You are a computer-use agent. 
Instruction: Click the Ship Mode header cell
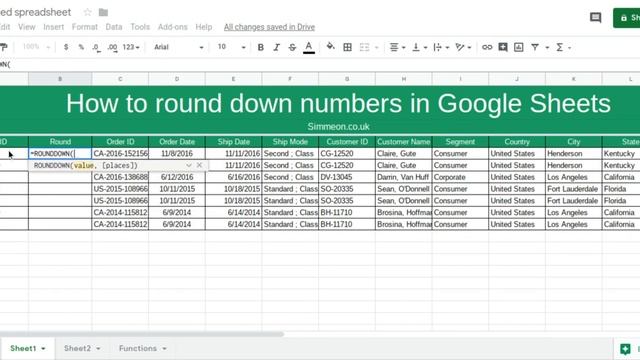(x=290, y=142)
